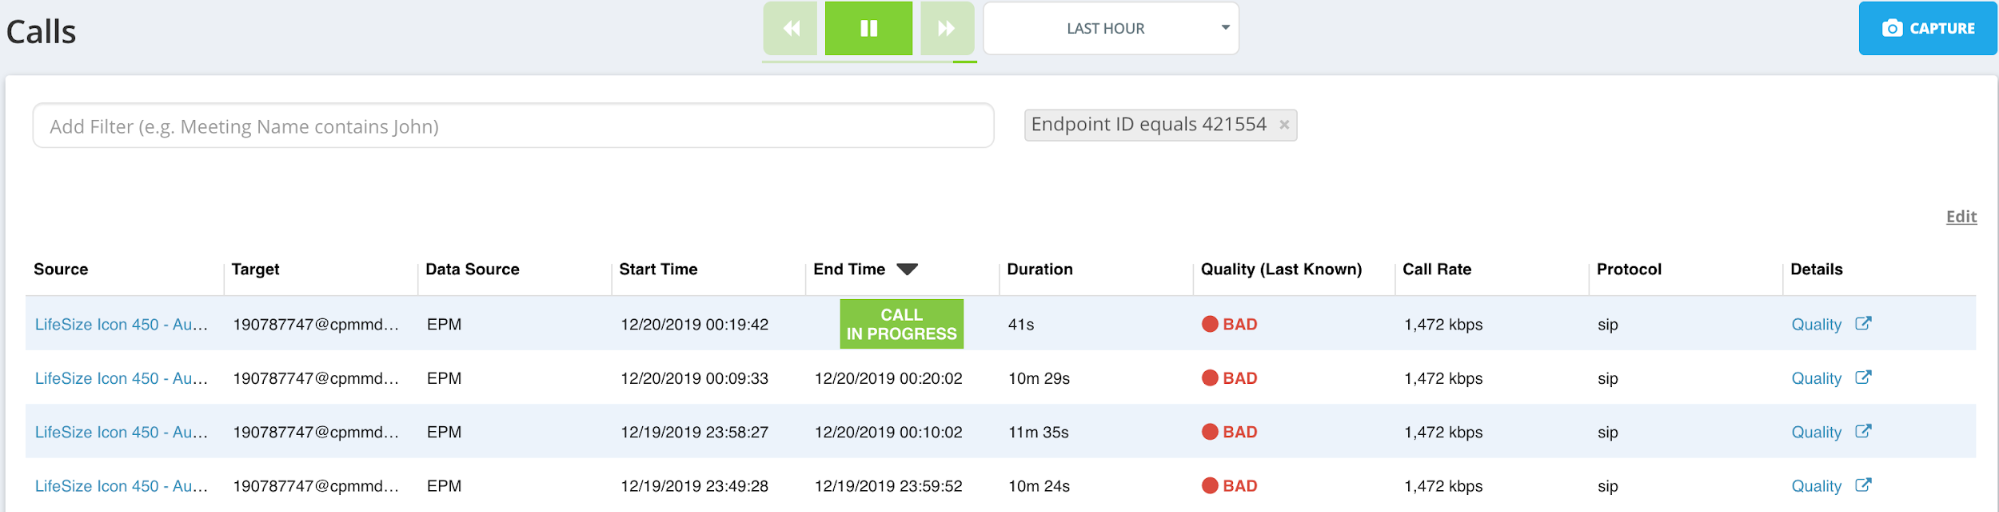
Task: Remove the Endpoint ID equals 421554 filter
Action: (1284, 125)
